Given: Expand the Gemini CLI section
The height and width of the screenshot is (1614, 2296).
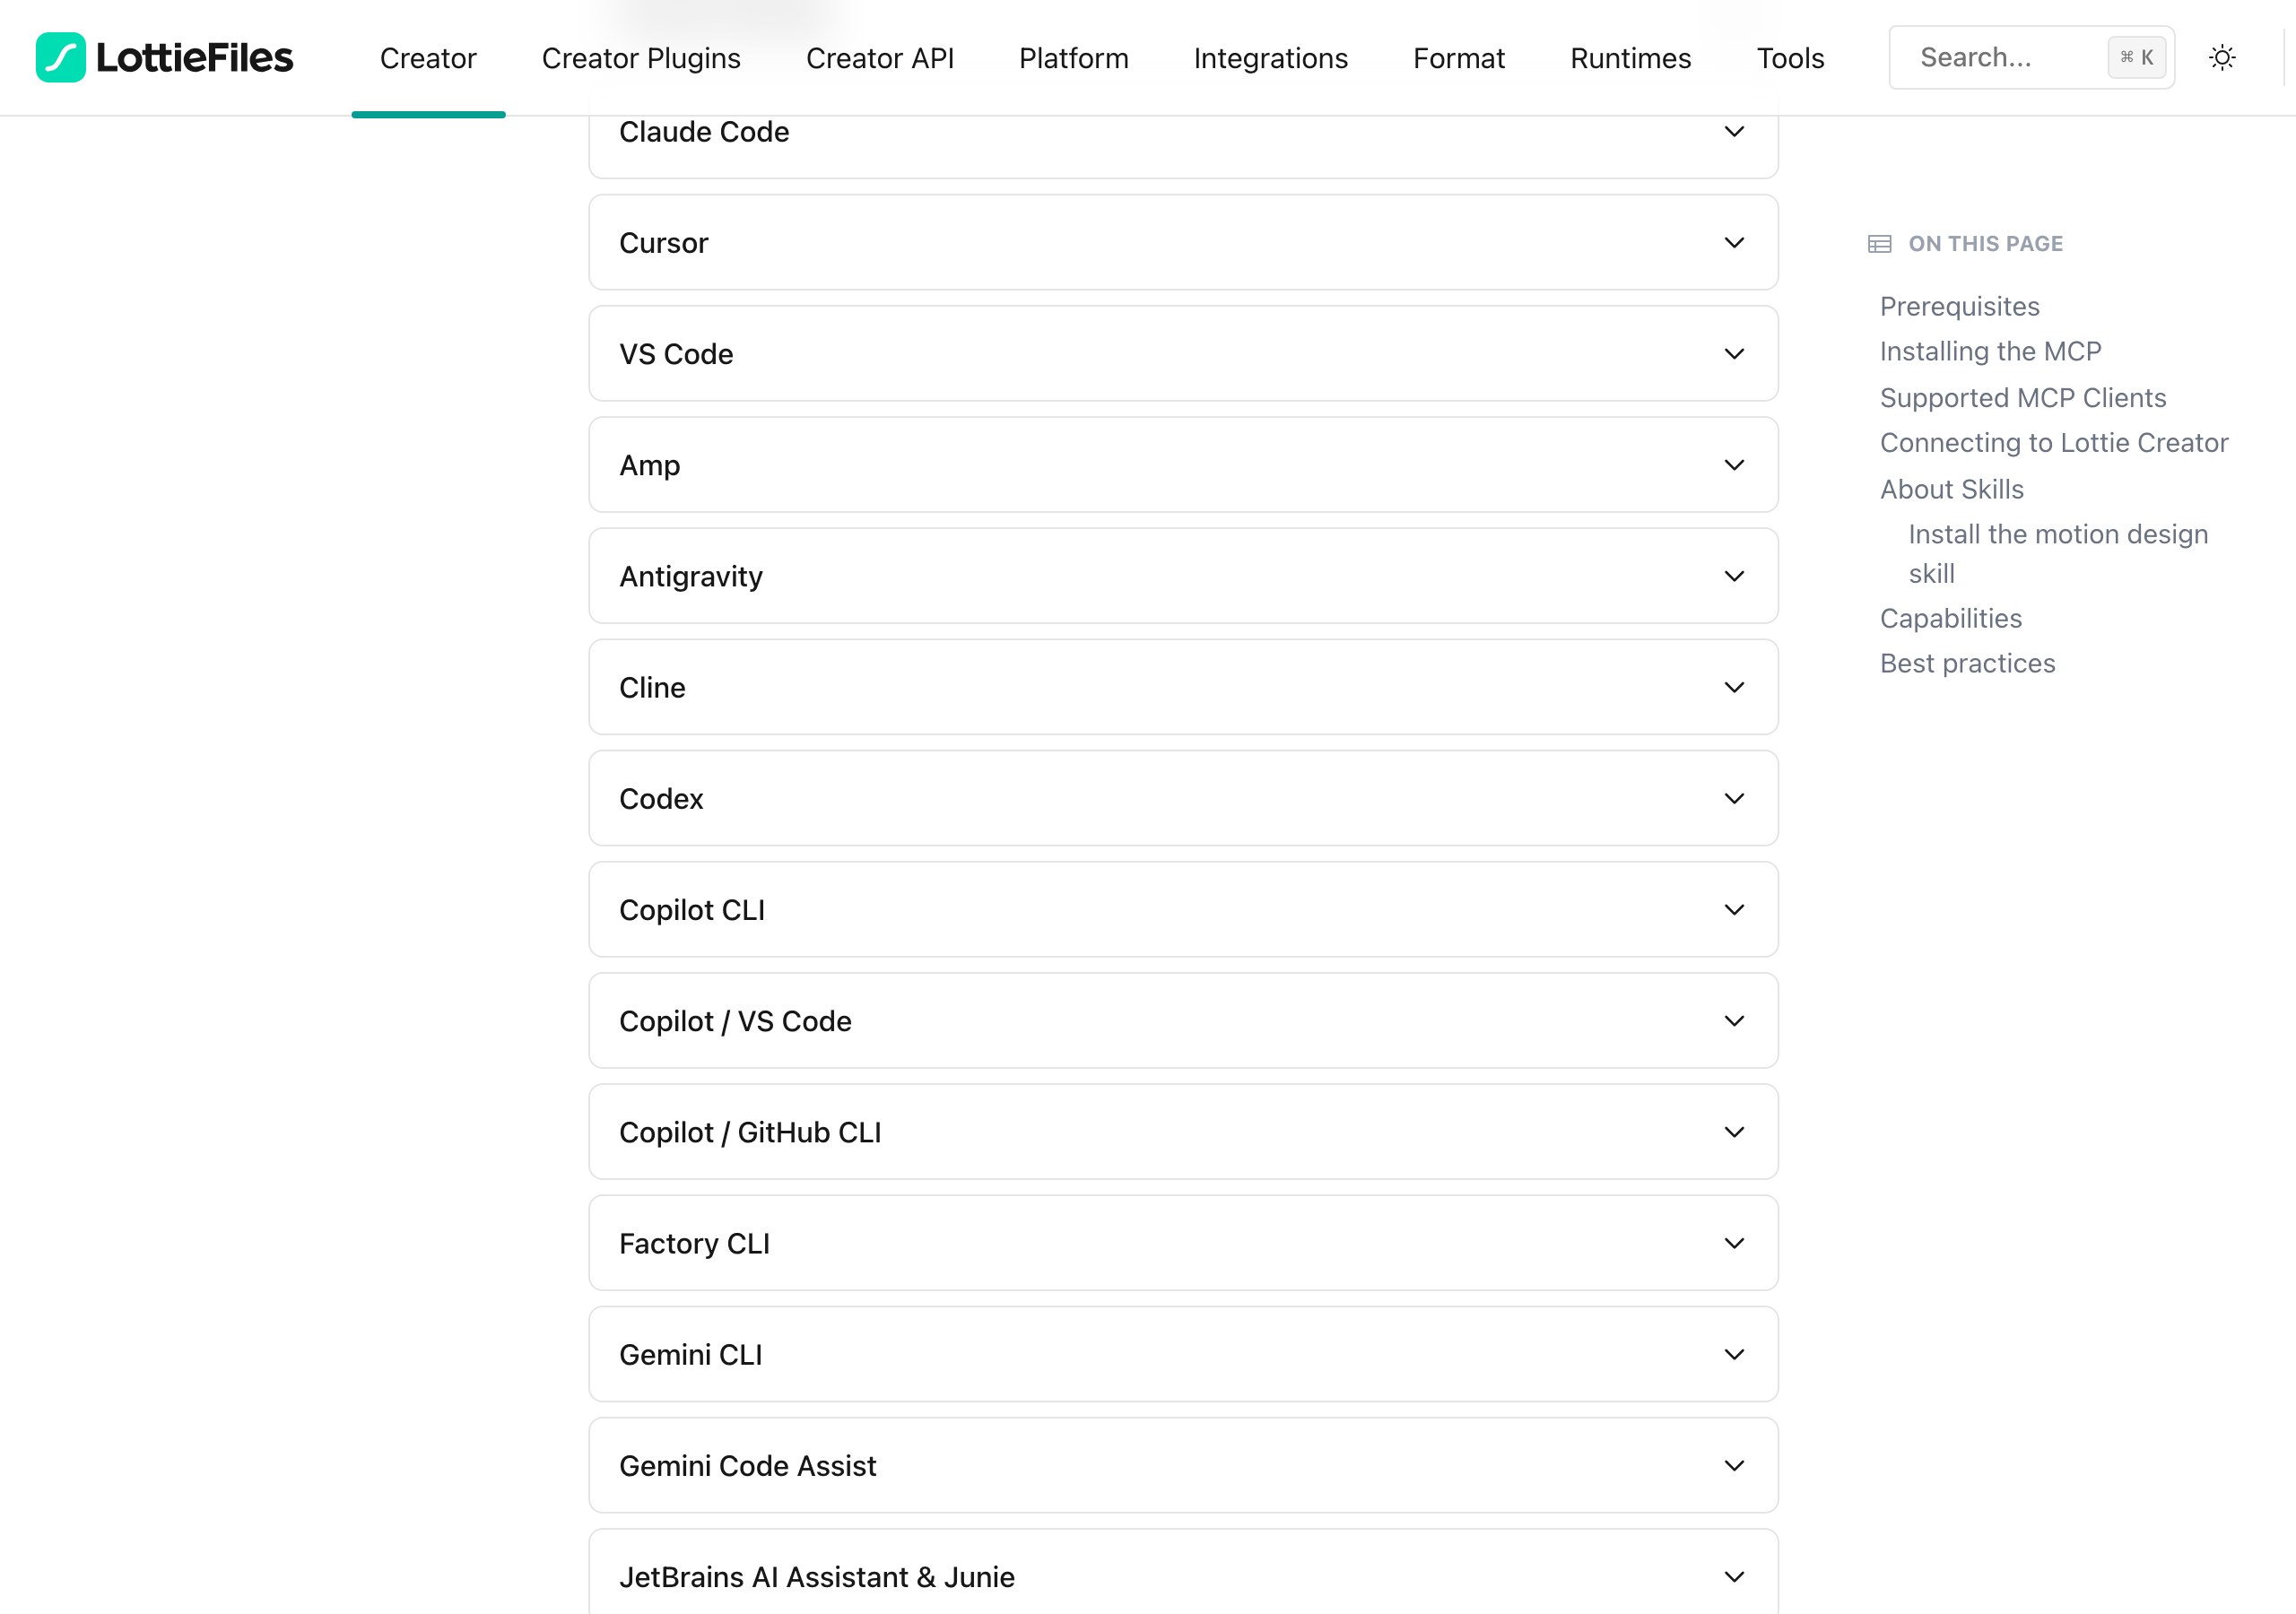Looking at the screenshot, I should [x=1184, y=1354].
